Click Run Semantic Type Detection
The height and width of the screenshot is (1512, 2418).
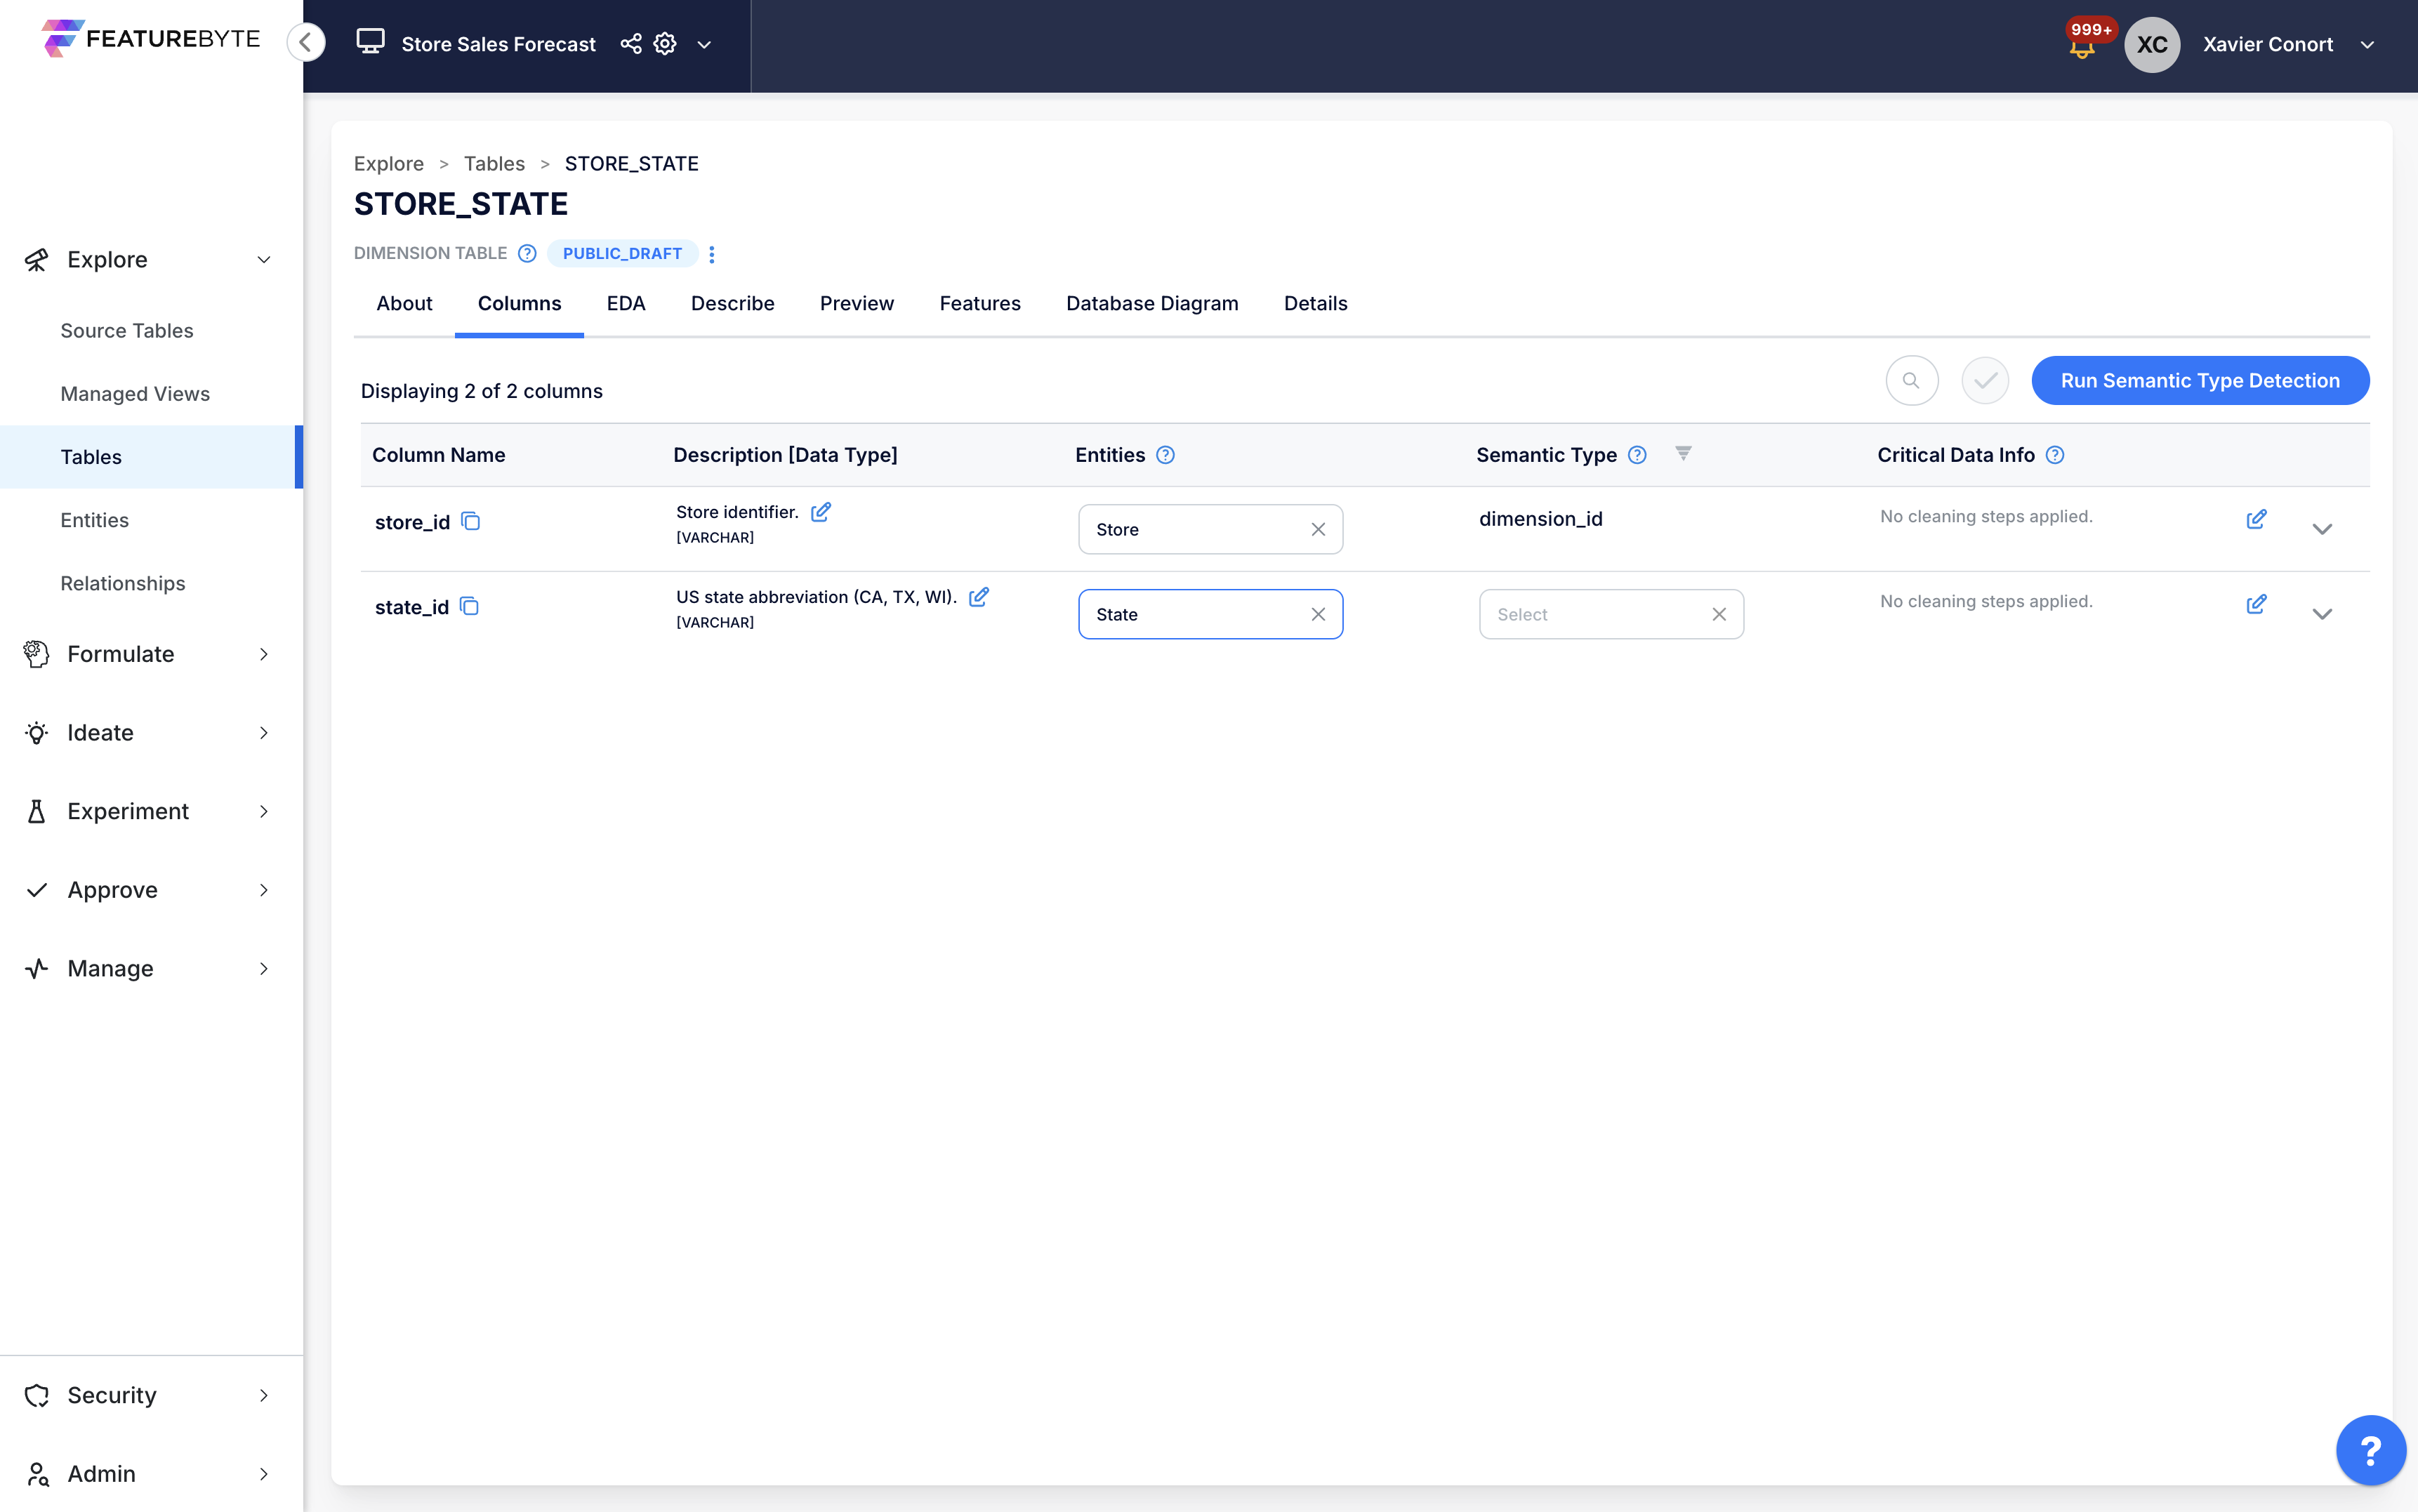click(2200, 380)
